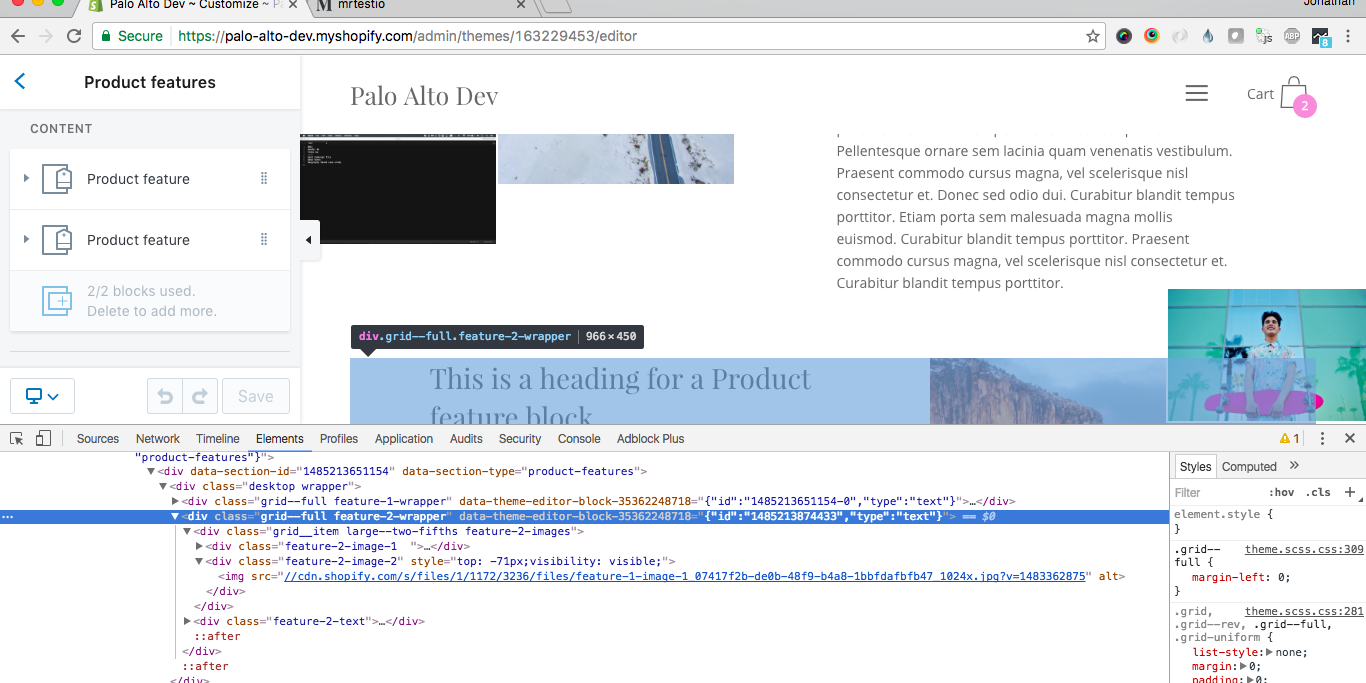Switch to the Sources tab

click(98, 438)
